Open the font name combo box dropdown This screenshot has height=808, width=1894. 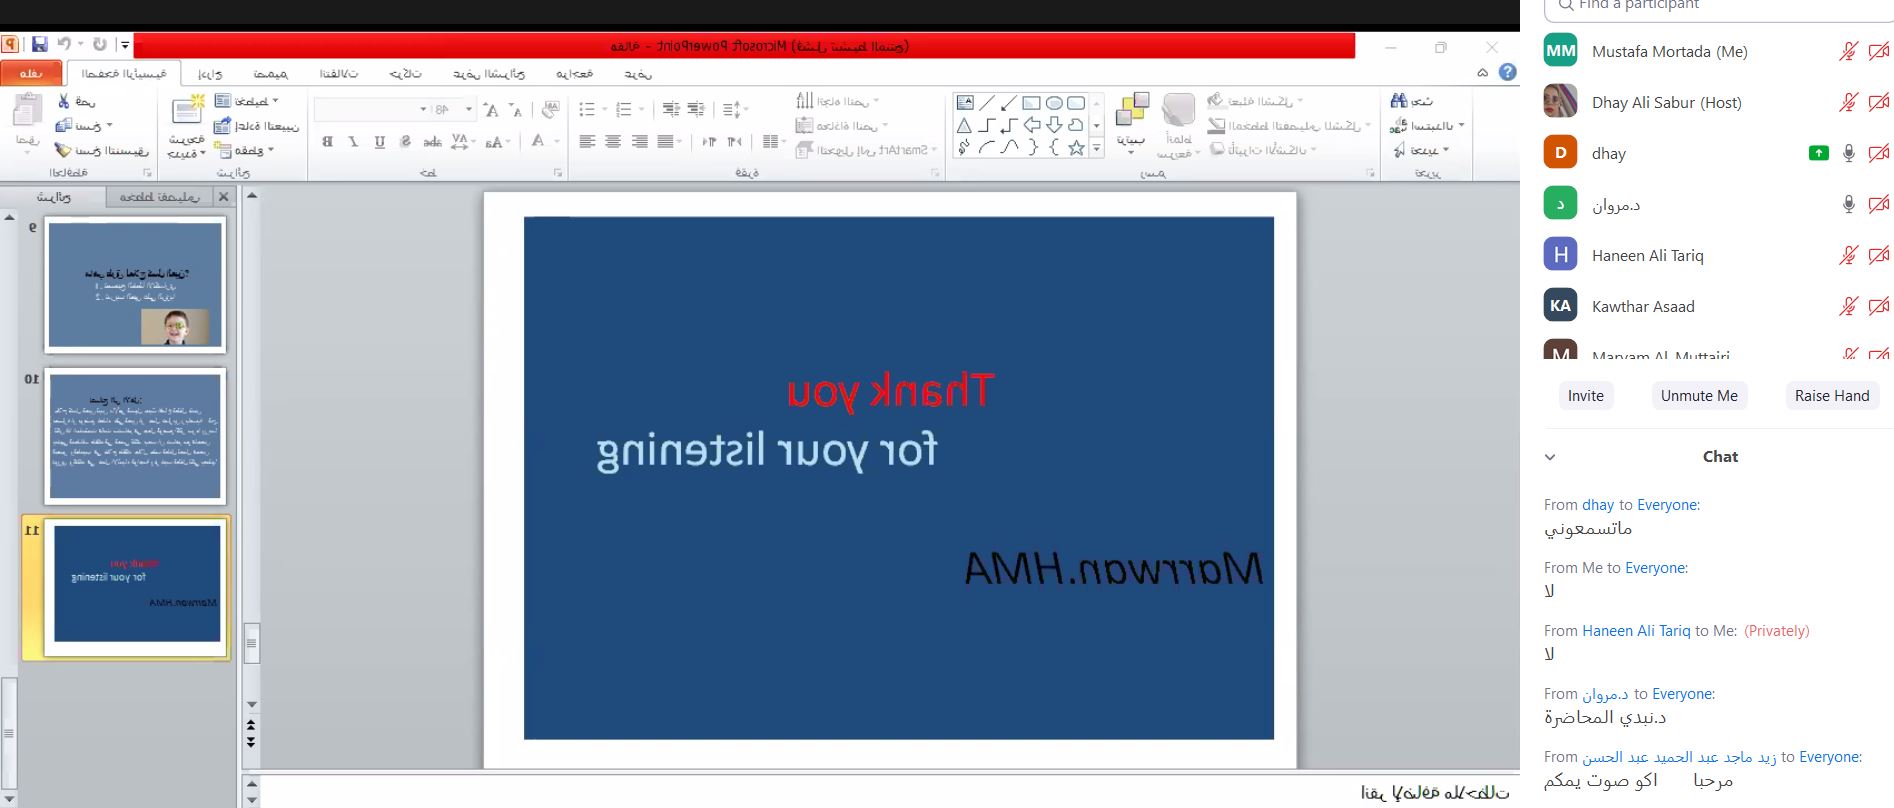tap(423, 109)
